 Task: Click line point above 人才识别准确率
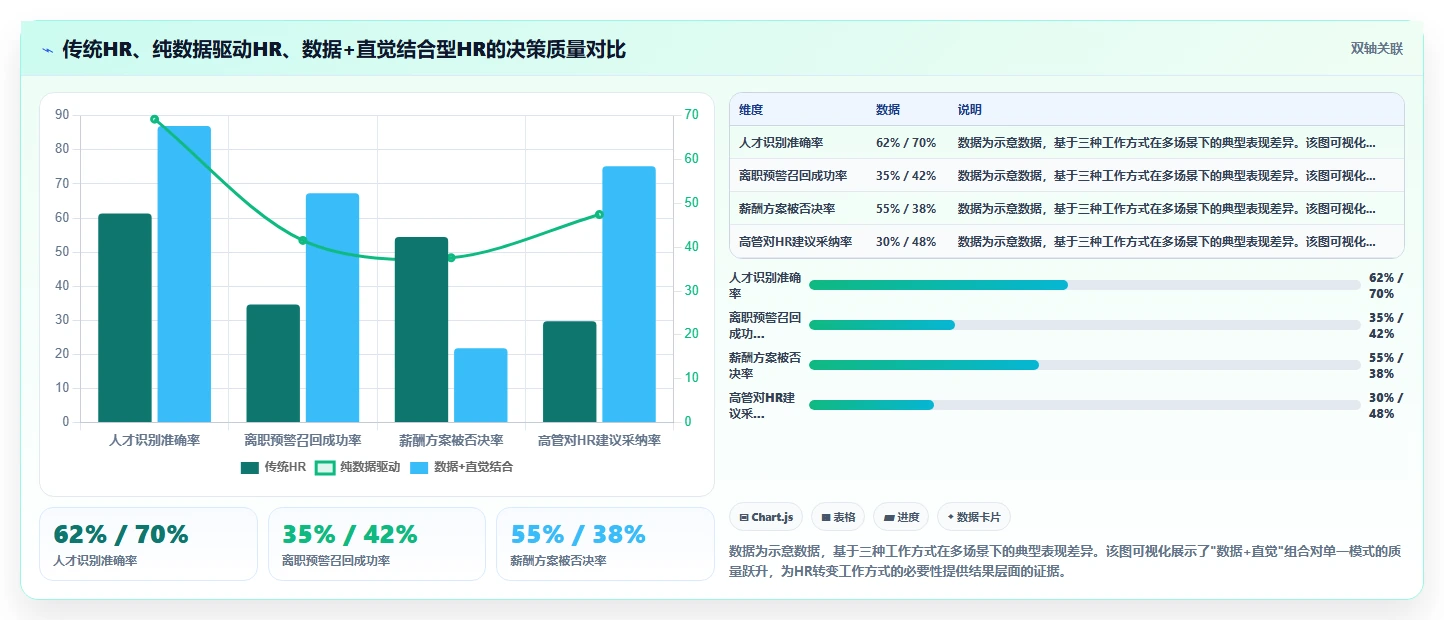(x=155, y=119)
